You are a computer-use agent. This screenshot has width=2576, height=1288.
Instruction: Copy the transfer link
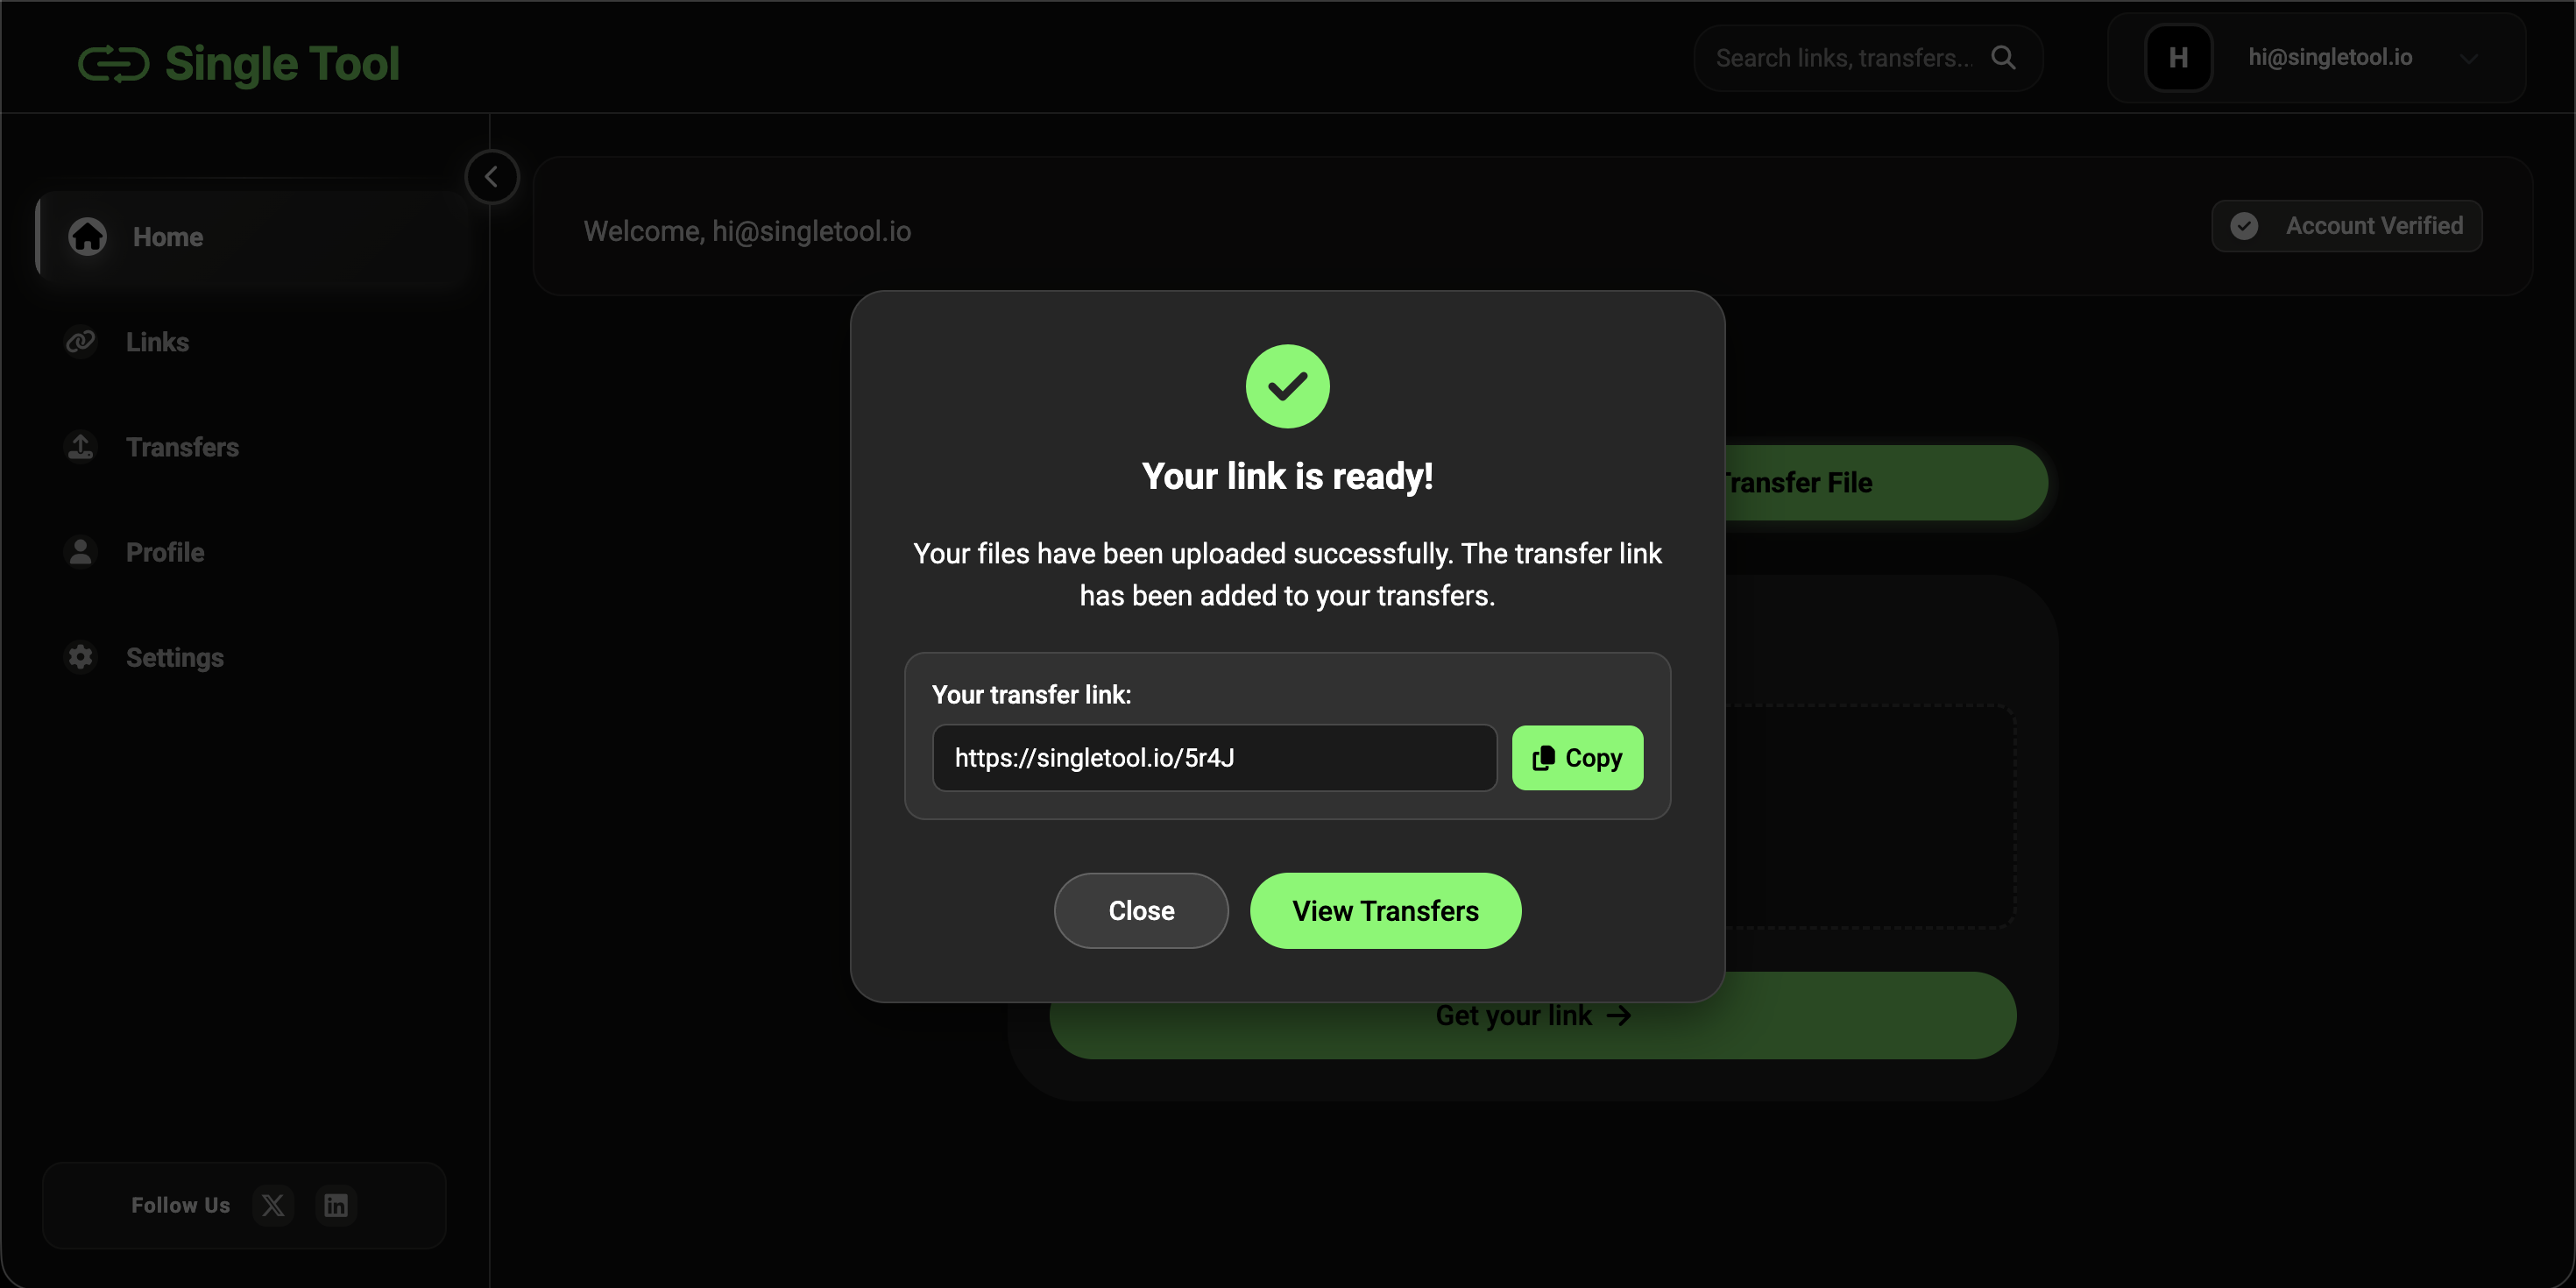point(1576,758)
